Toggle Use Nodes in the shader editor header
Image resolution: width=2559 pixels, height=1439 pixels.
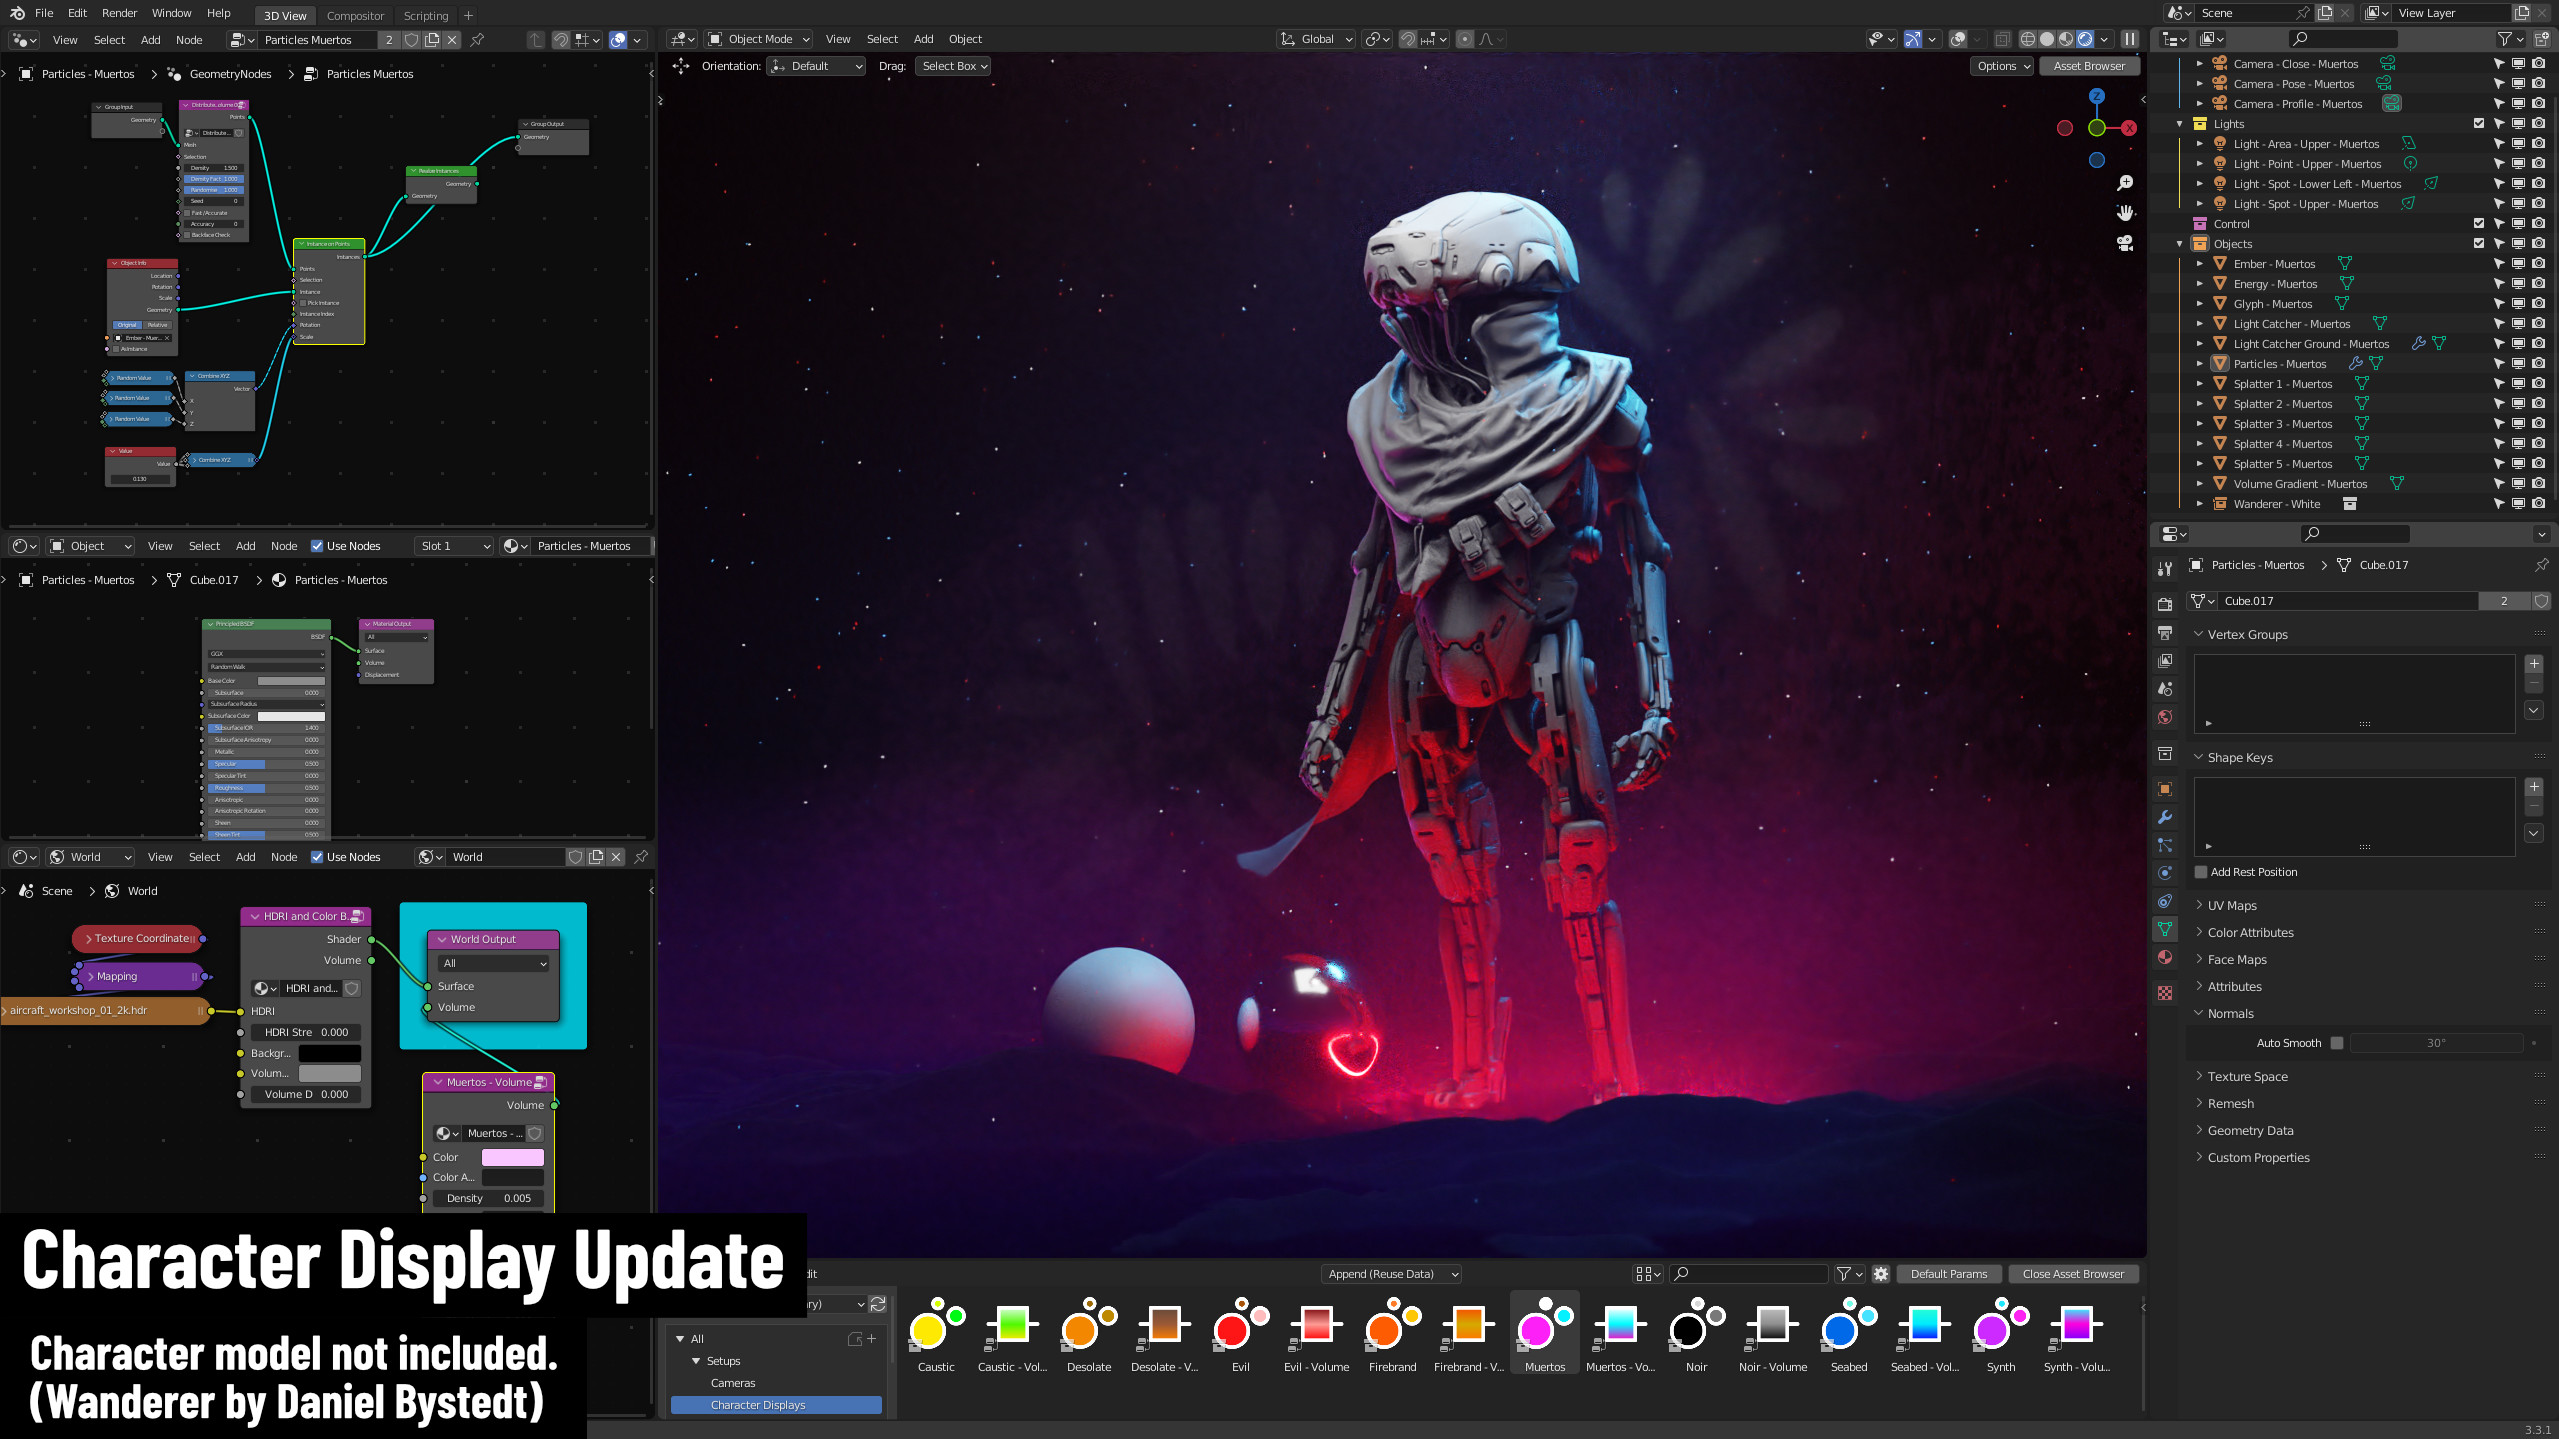tap(317, 546)
